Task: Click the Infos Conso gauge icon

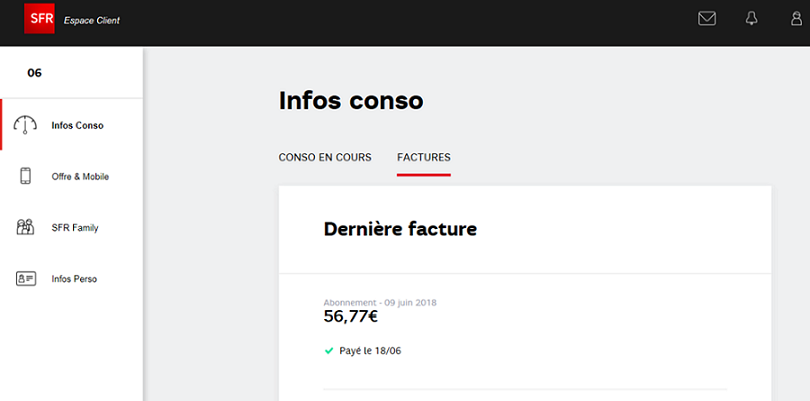Action: pos(25,125)
